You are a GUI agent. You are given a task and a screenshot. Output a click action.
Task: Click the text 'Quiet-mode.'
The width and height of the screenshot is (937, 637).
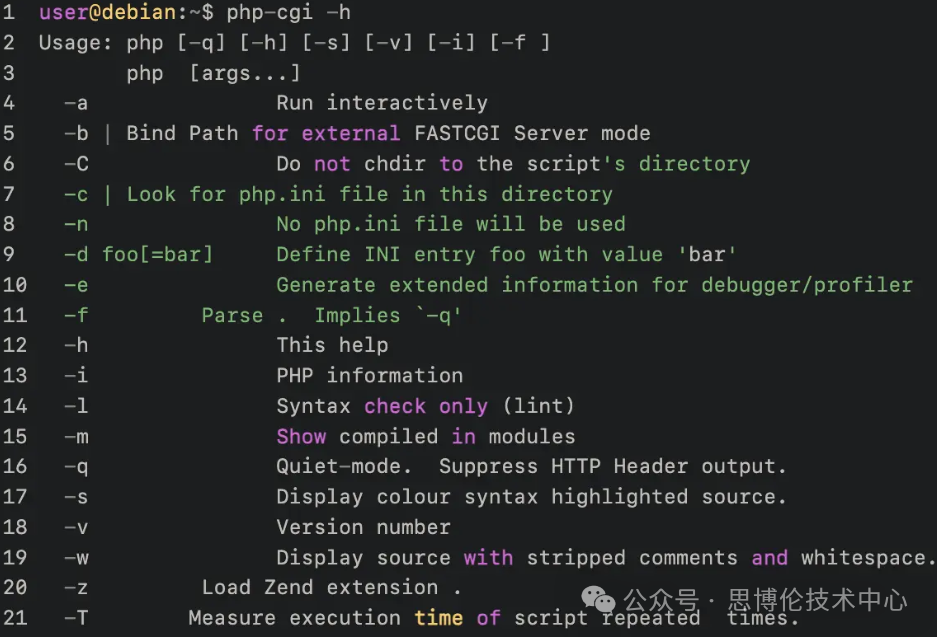tap(344, 466)
